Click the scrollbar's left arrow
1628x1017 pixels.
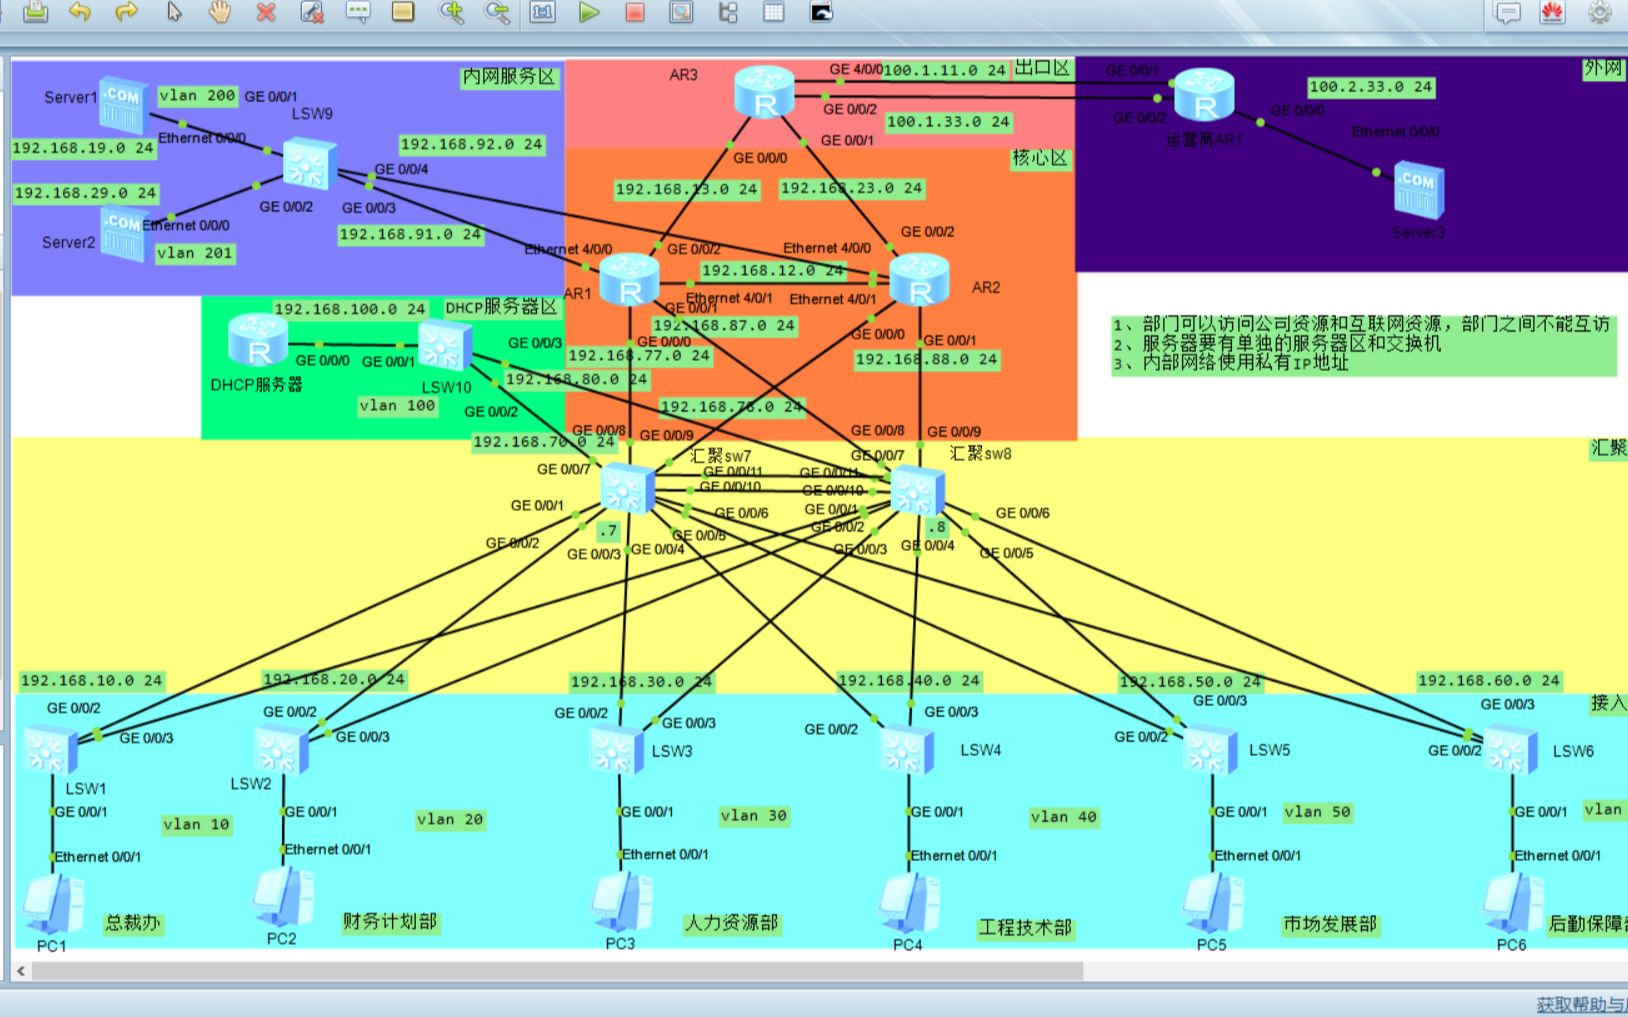pos(21,971)
